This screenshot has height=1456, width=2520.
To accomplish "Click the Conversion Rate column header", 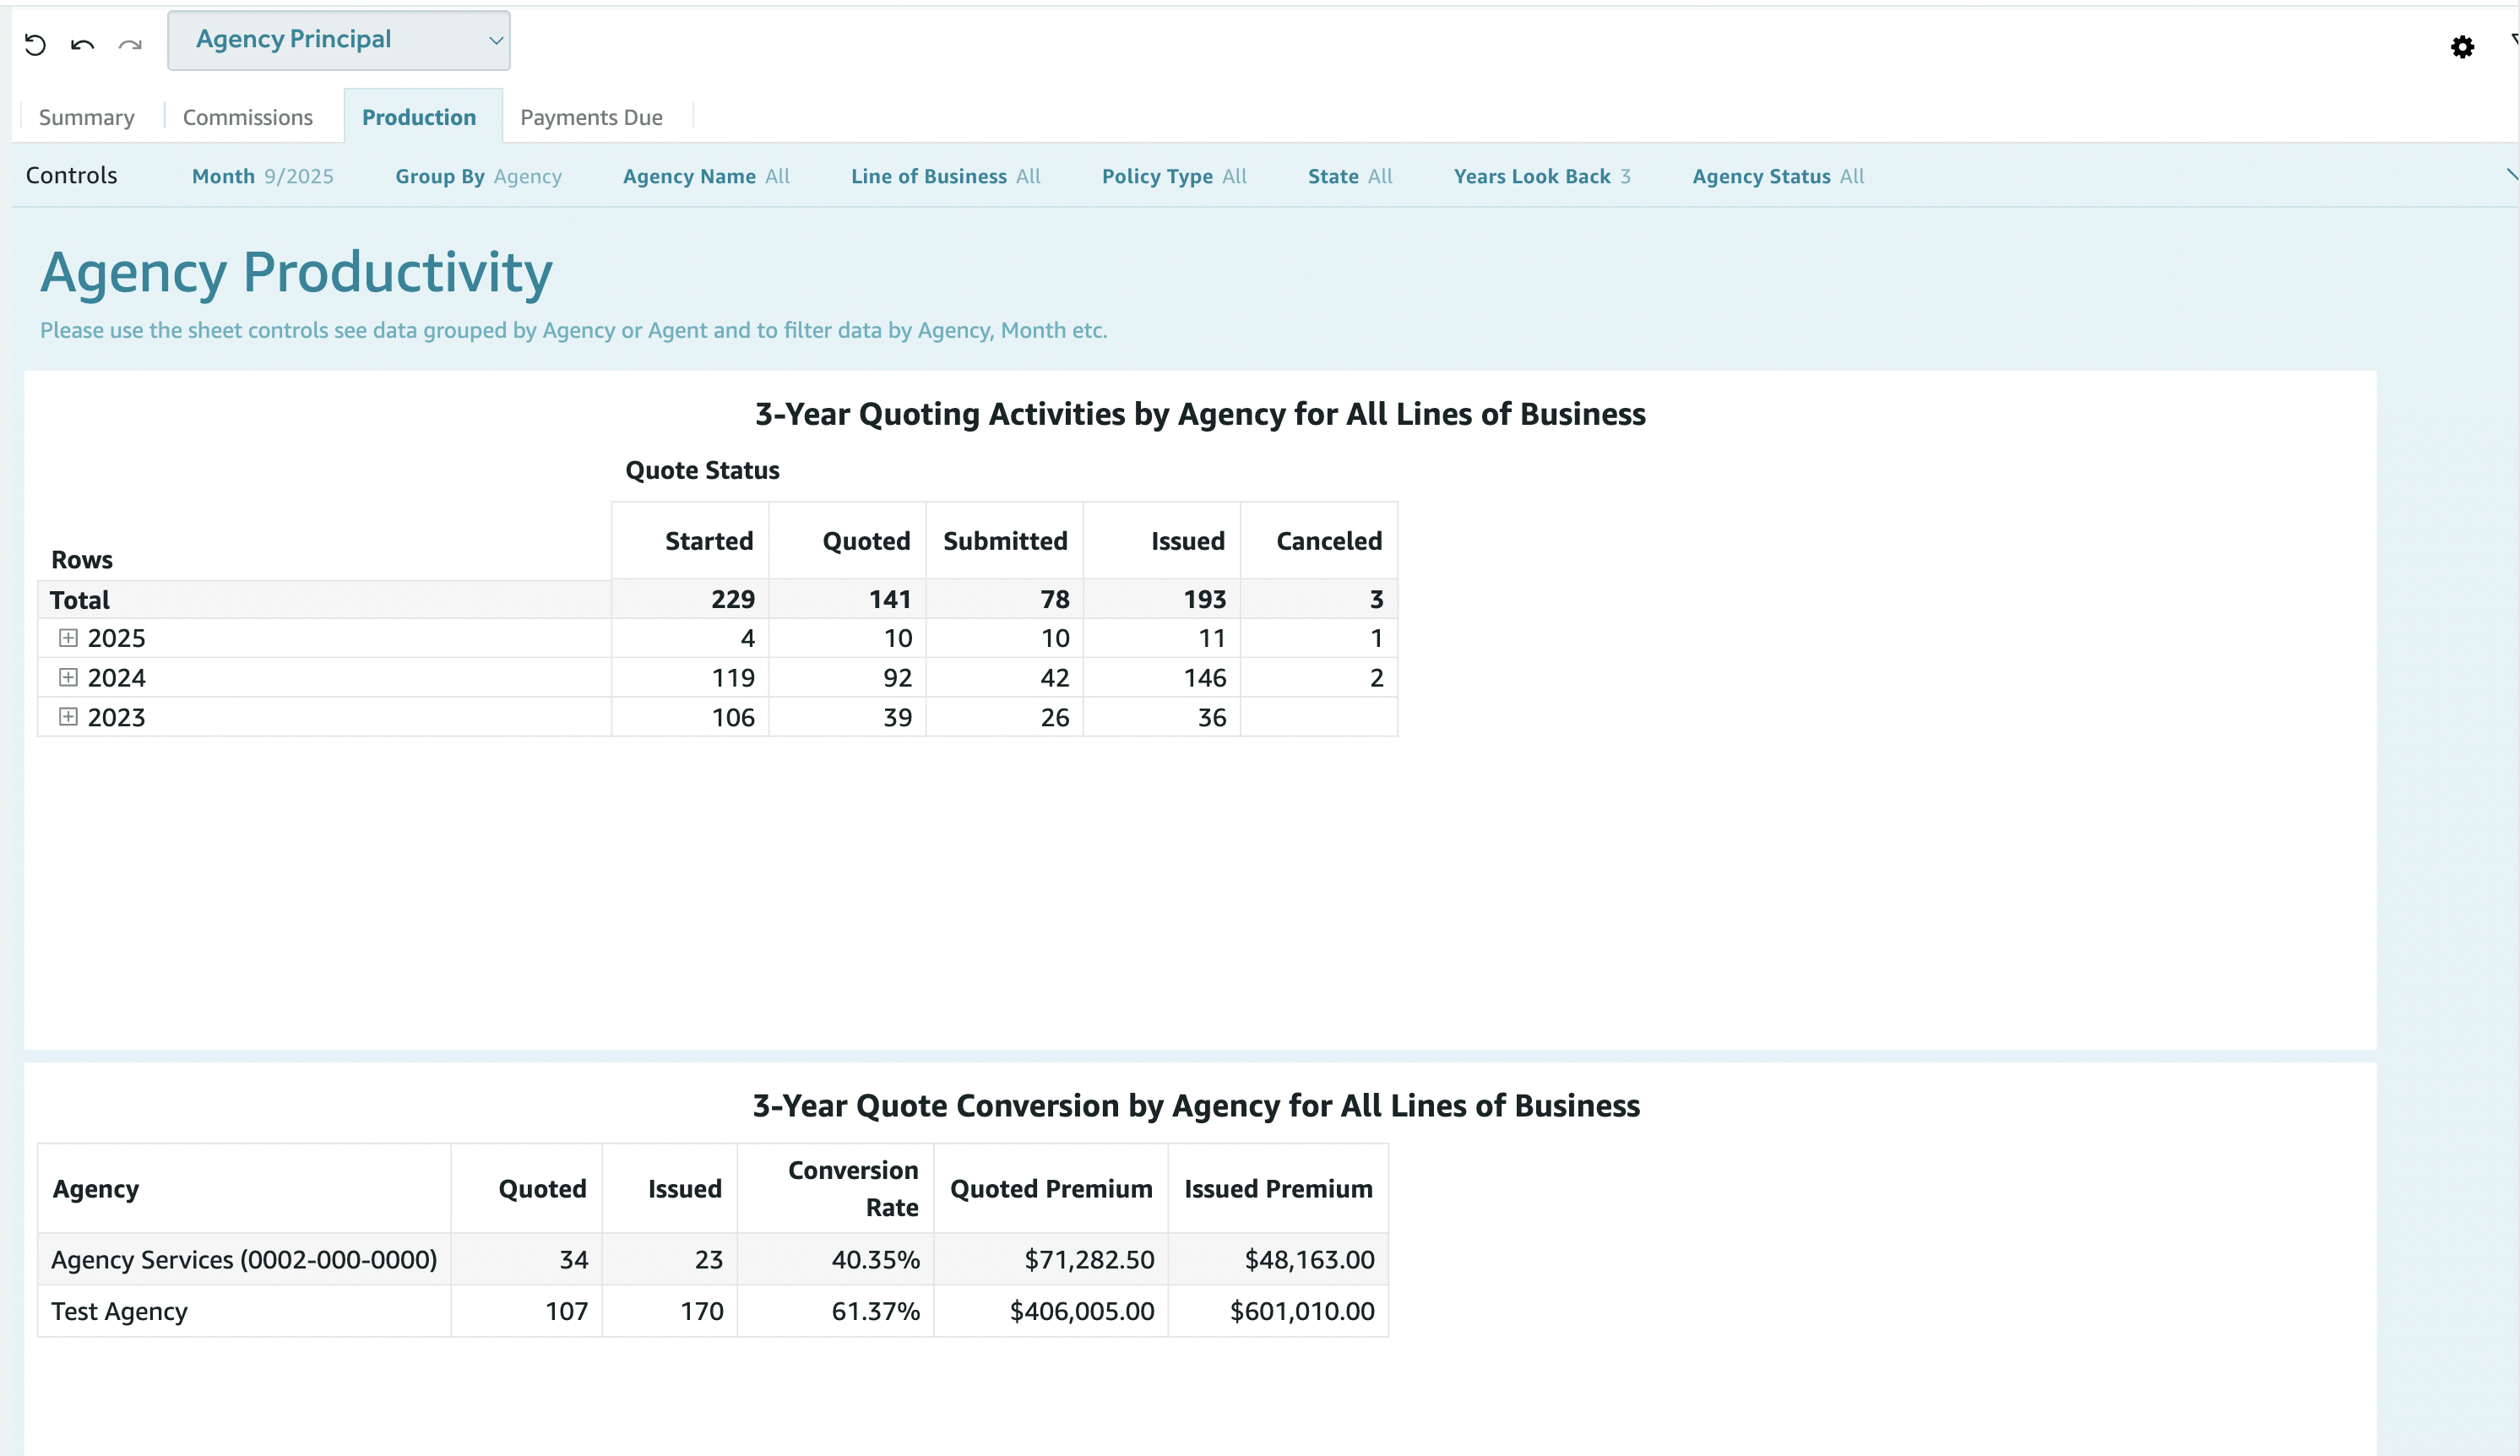I will tap(852, 1188).
